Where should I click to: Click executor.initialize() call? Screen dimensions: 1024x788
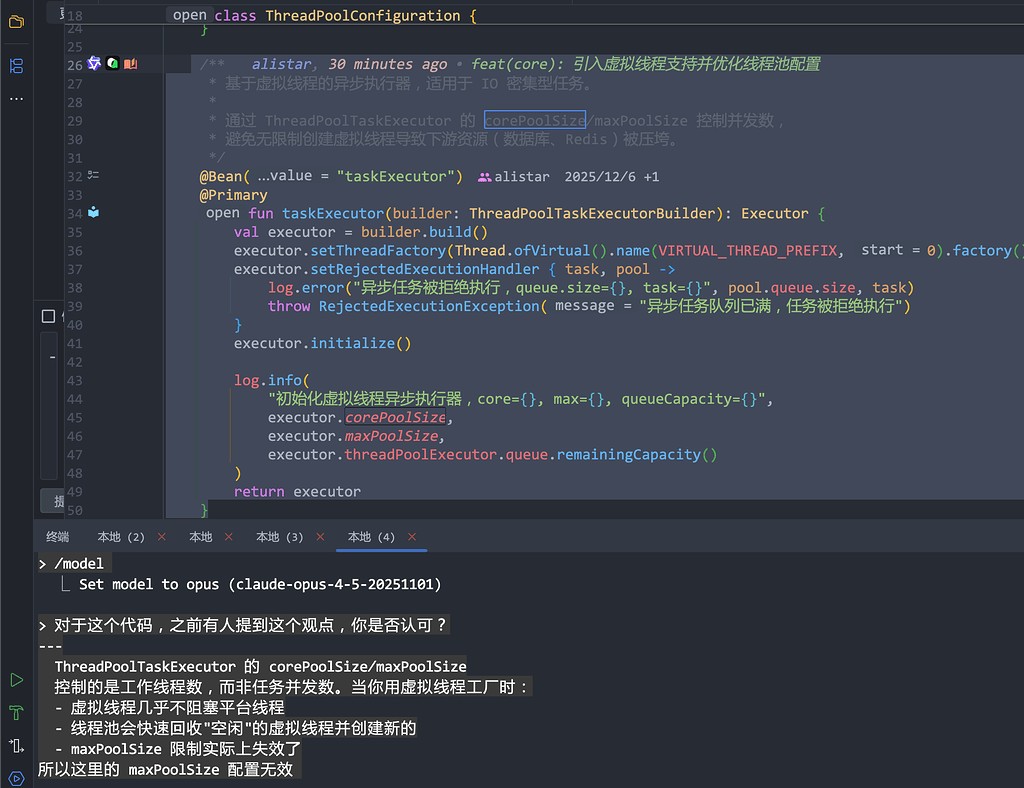point(323,343)
